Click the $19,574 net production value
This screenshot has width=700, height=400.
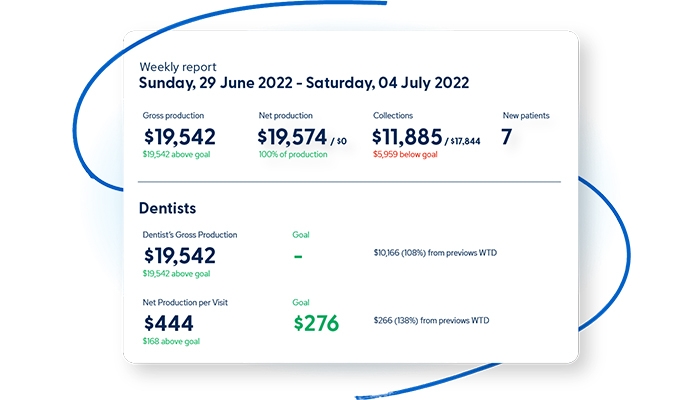click(x=299, y=137)
